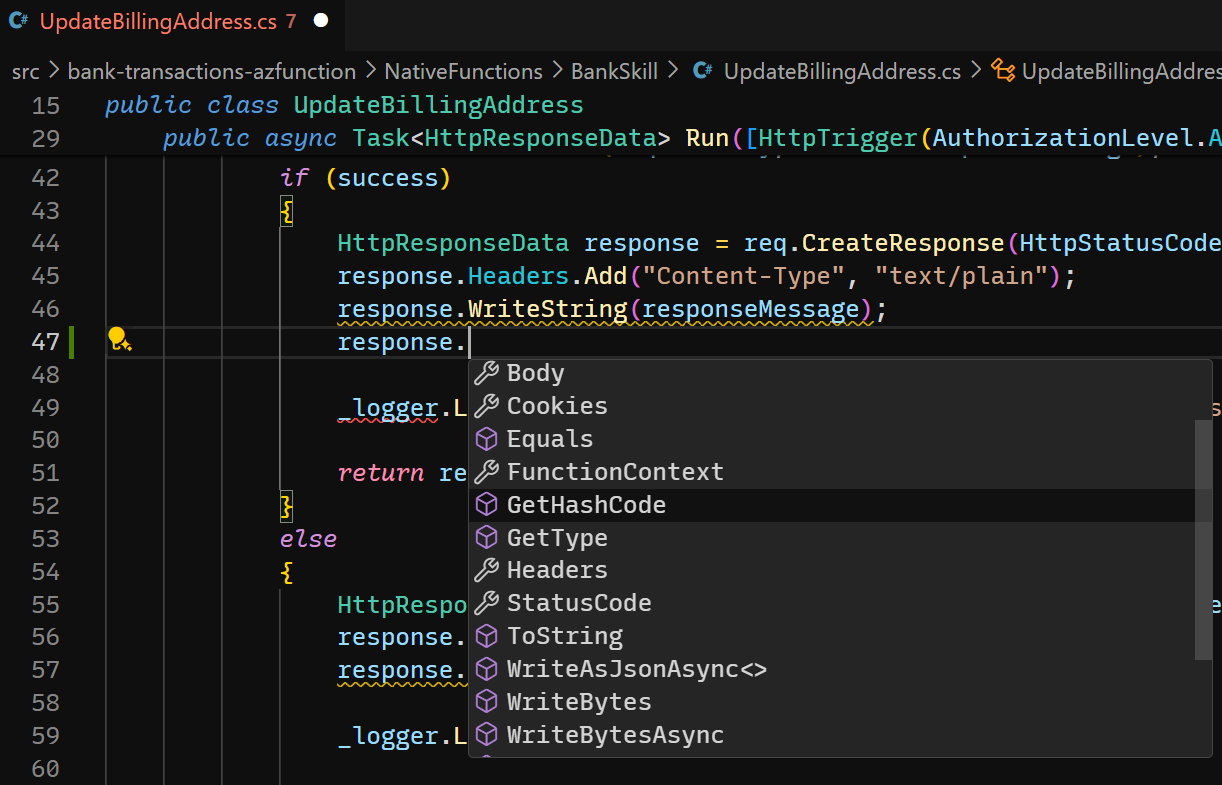Click the unsaved changes dot on the tab
The height and width of the screenshot is (785, 1222).
(320, 20)
